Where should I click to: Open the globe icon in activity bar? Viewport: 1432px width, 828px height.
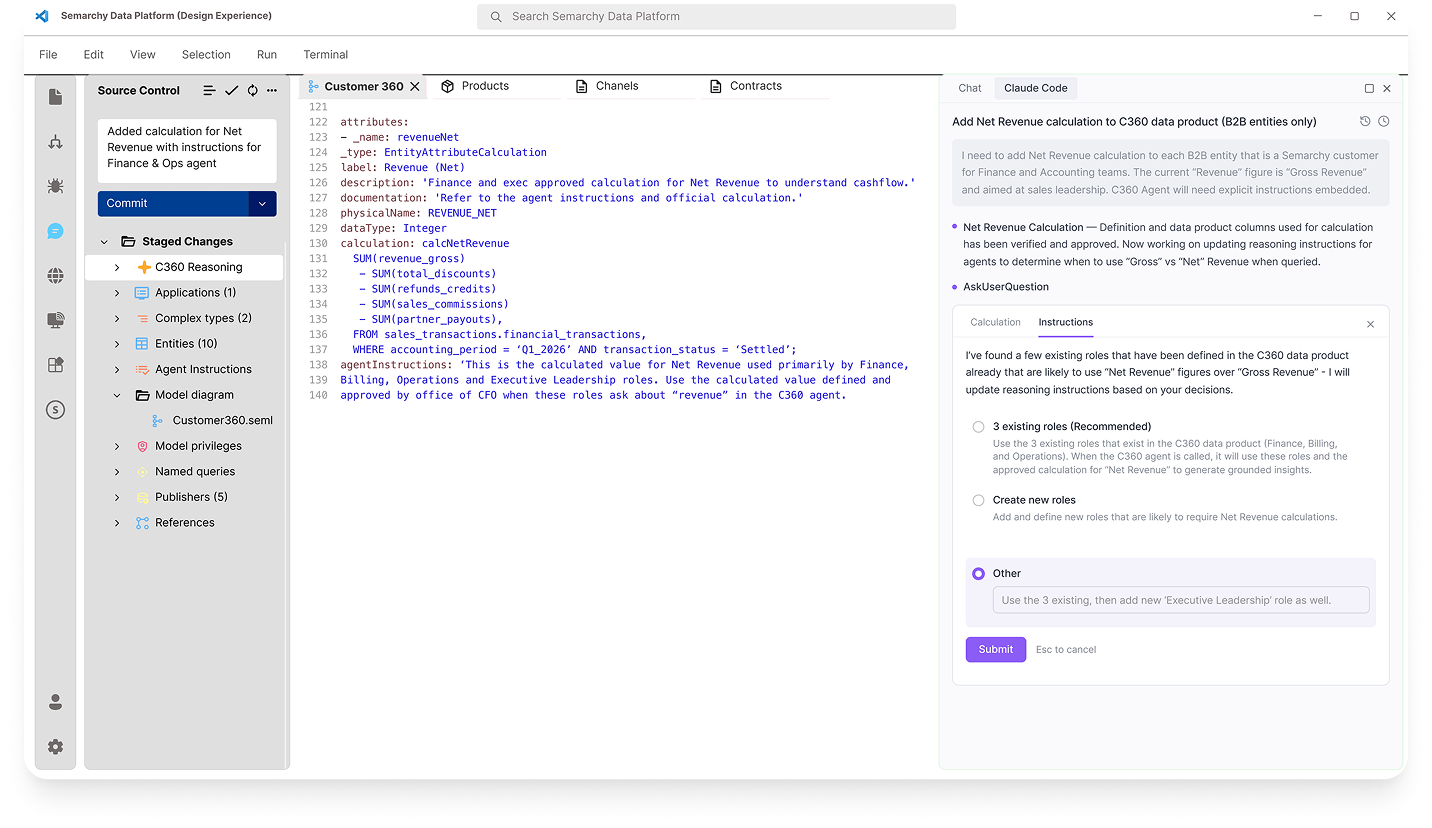(x=55, y=276)
